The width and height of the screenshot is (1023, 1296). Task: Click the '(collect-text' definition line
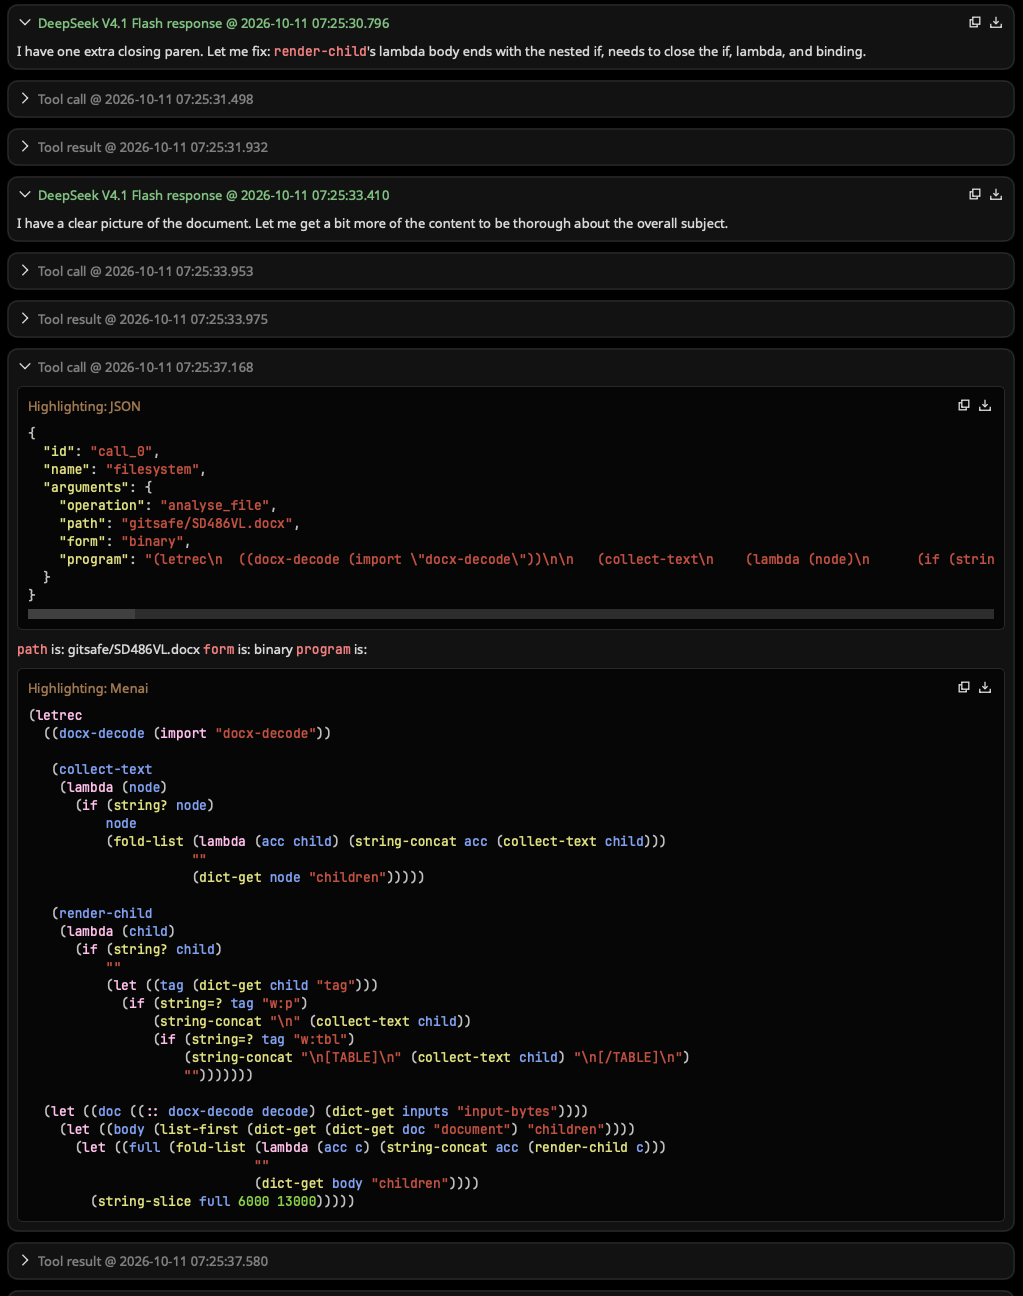tap(102, 769)
